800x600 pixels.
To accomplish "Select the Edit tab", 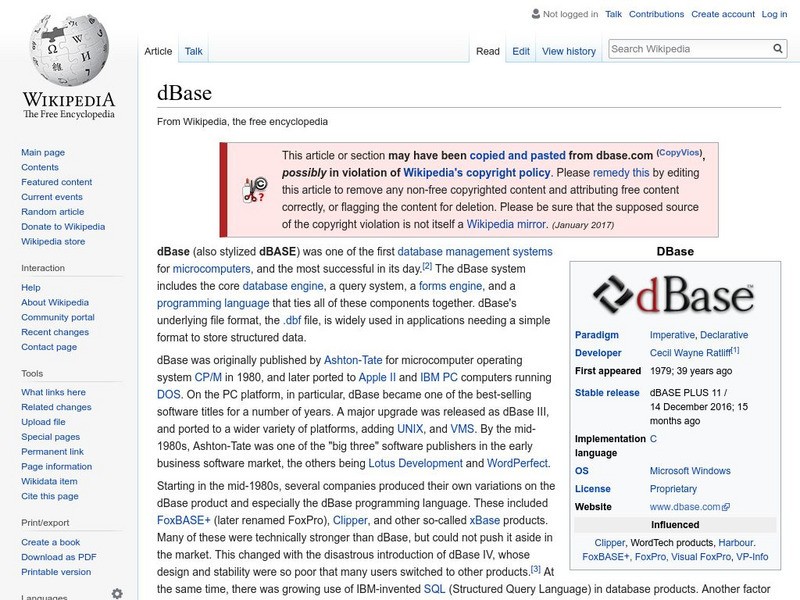I will (x=520, y=50).
